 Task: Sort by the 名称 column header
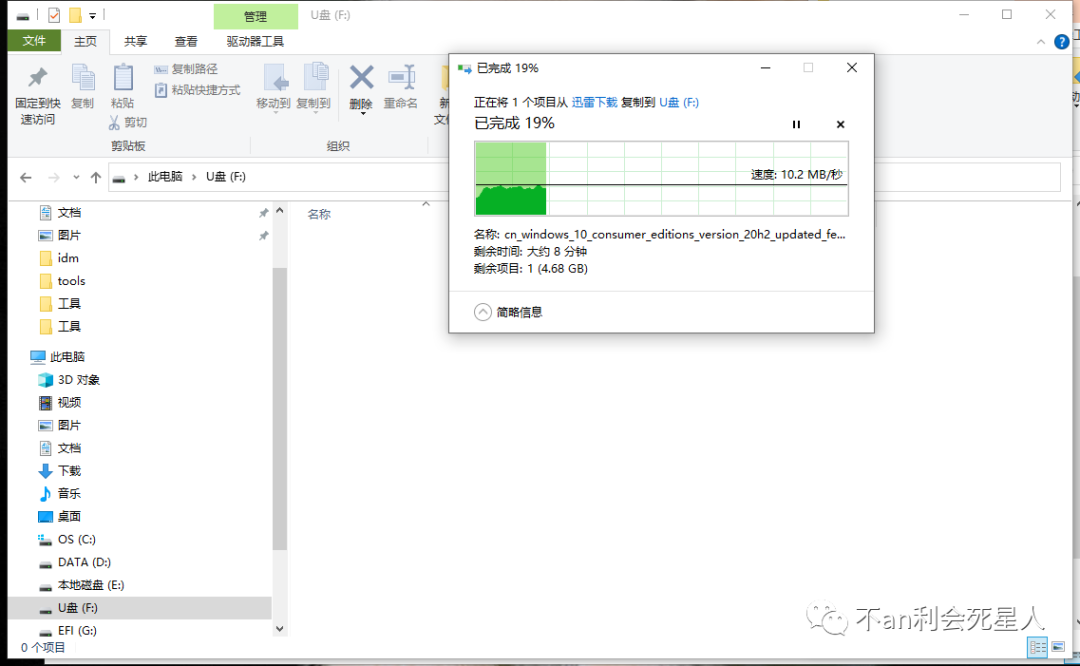319,214
